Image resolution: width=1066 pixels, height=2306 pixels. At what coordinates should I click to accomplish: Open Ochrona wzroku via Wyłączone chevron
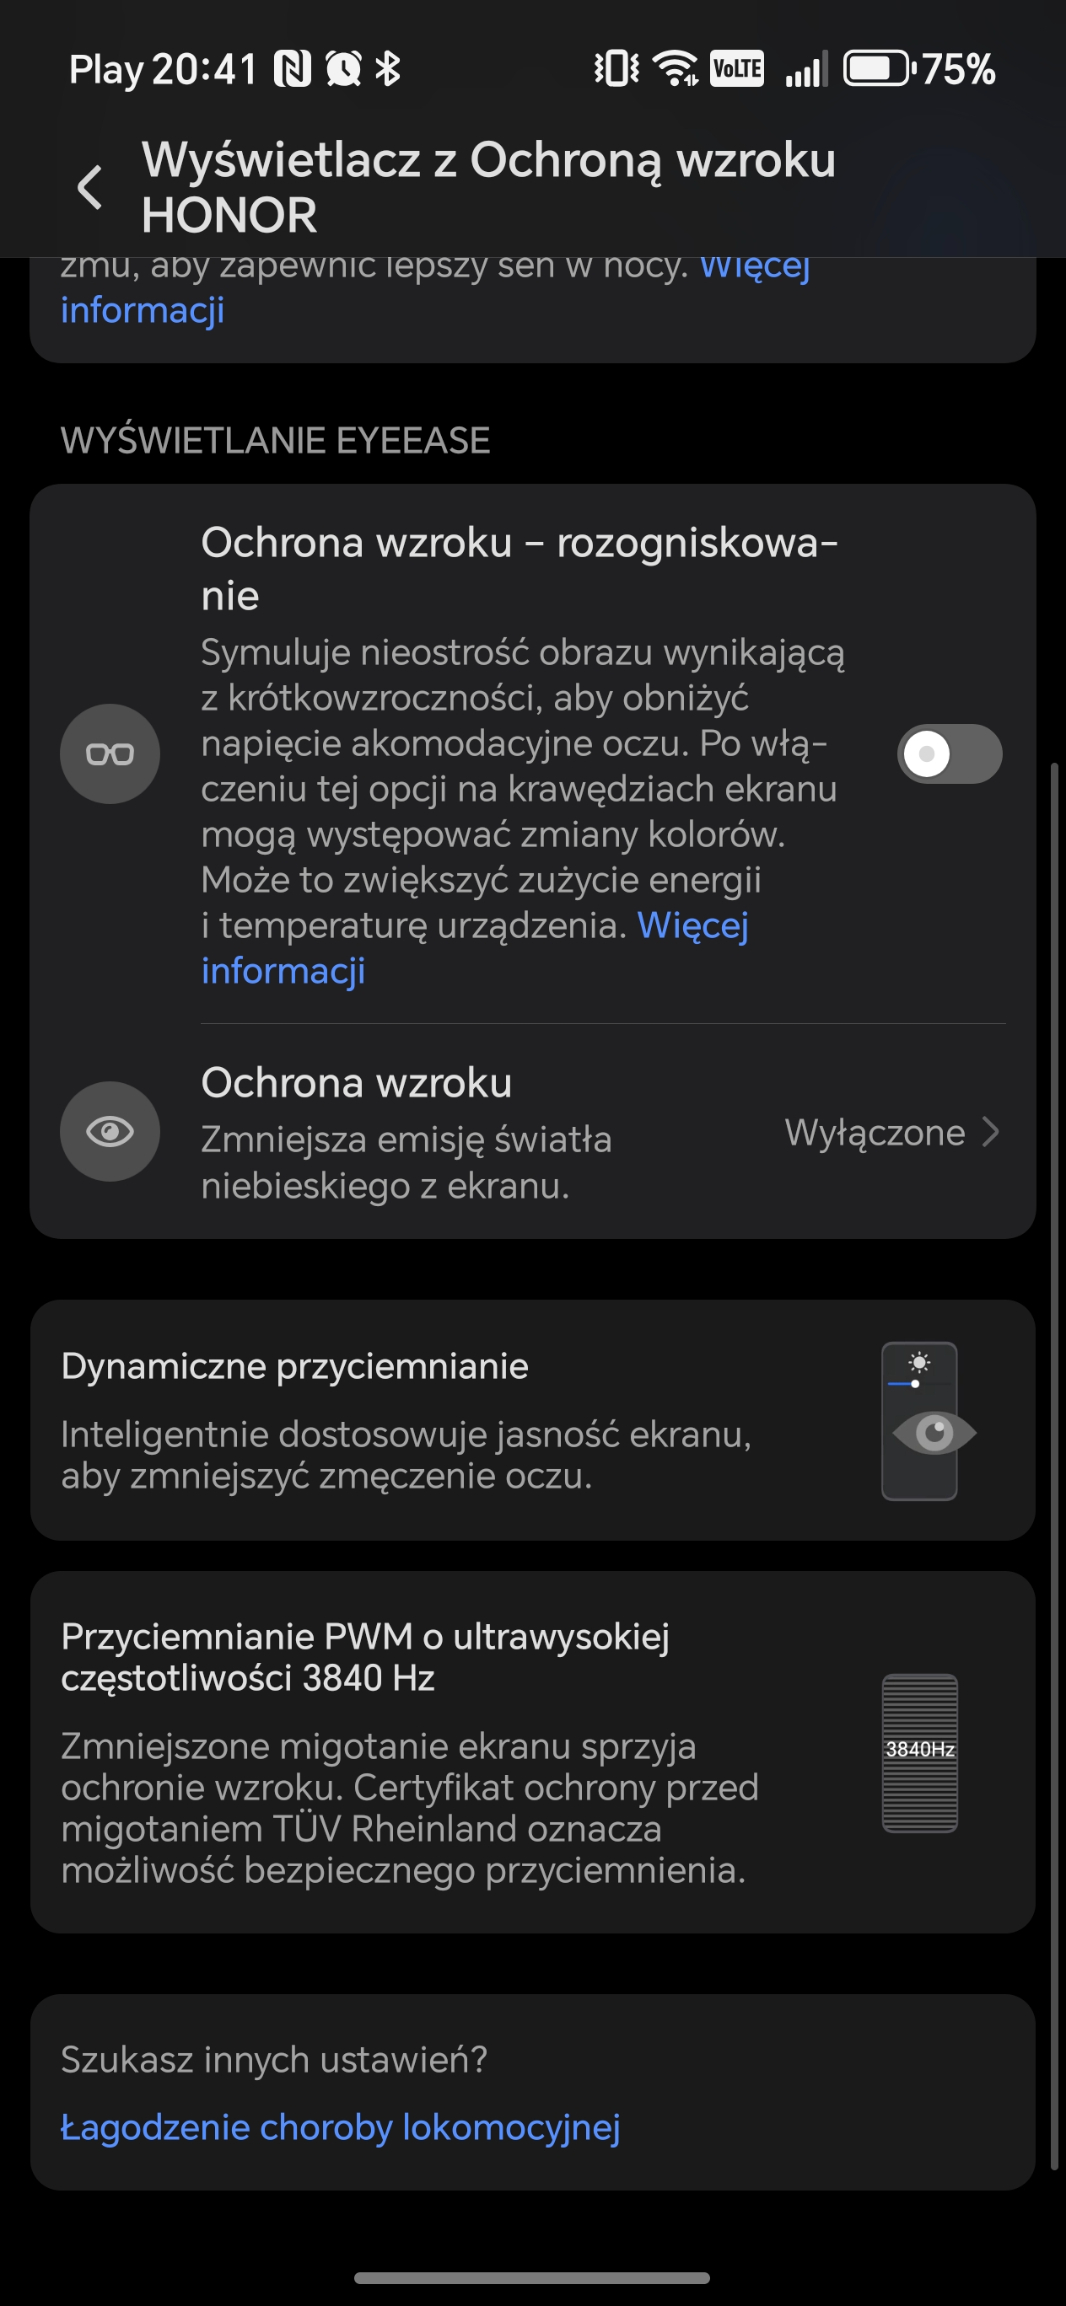[991, 1132]
